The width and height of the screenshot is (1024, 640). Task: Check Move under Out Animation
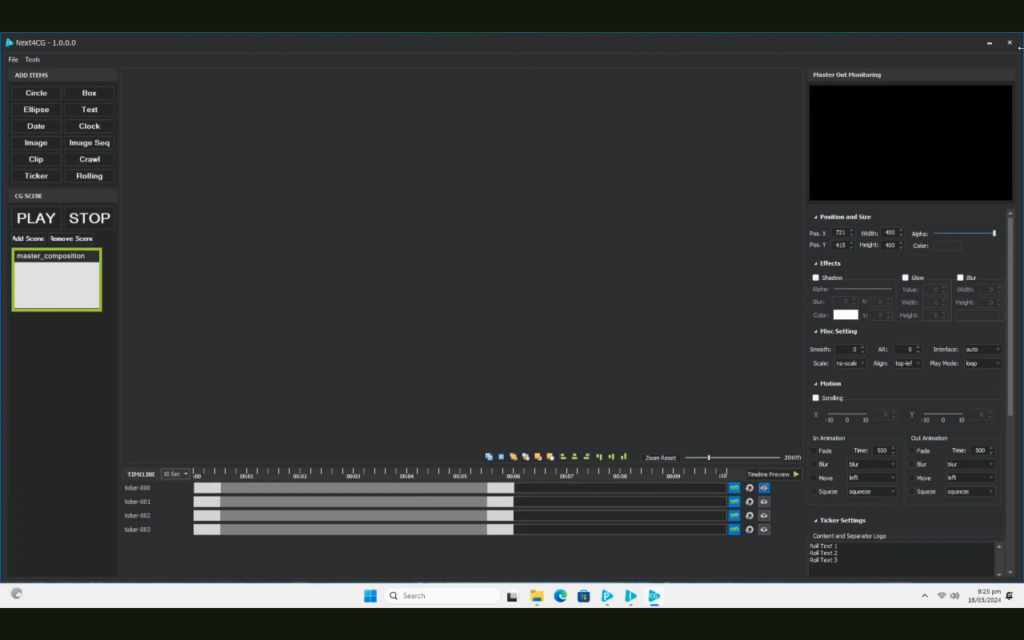tap(912, 478)
